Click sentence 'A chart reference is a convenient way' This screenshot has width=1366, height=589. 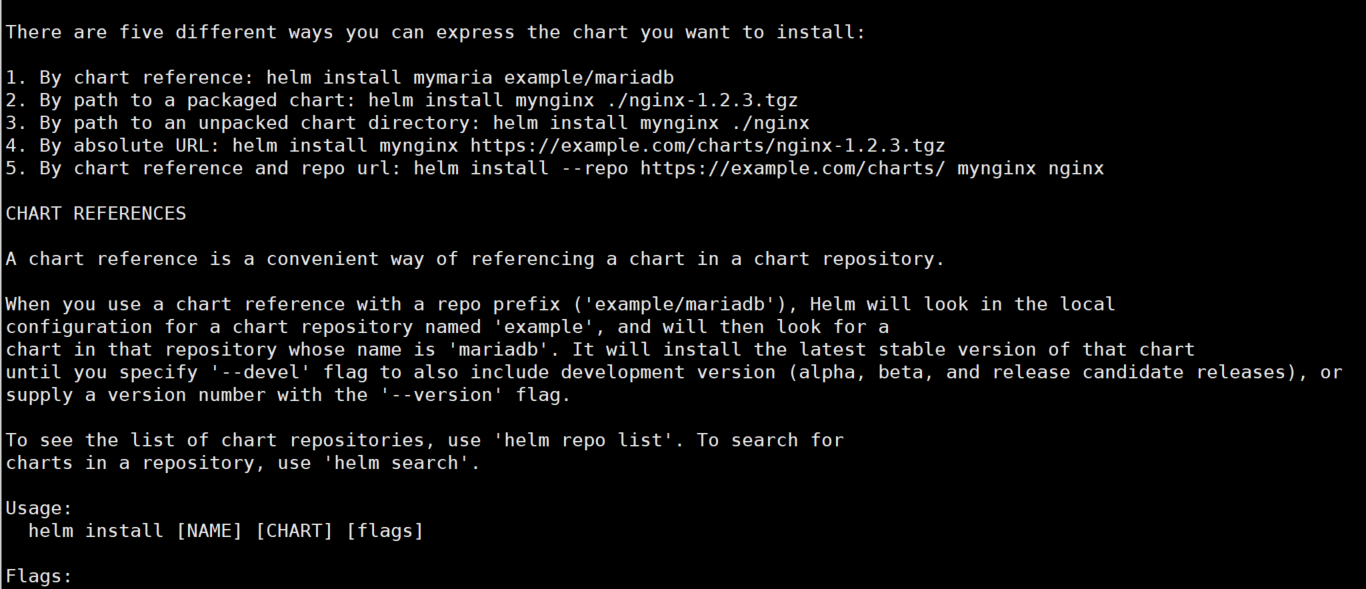(x=475, y=259)
